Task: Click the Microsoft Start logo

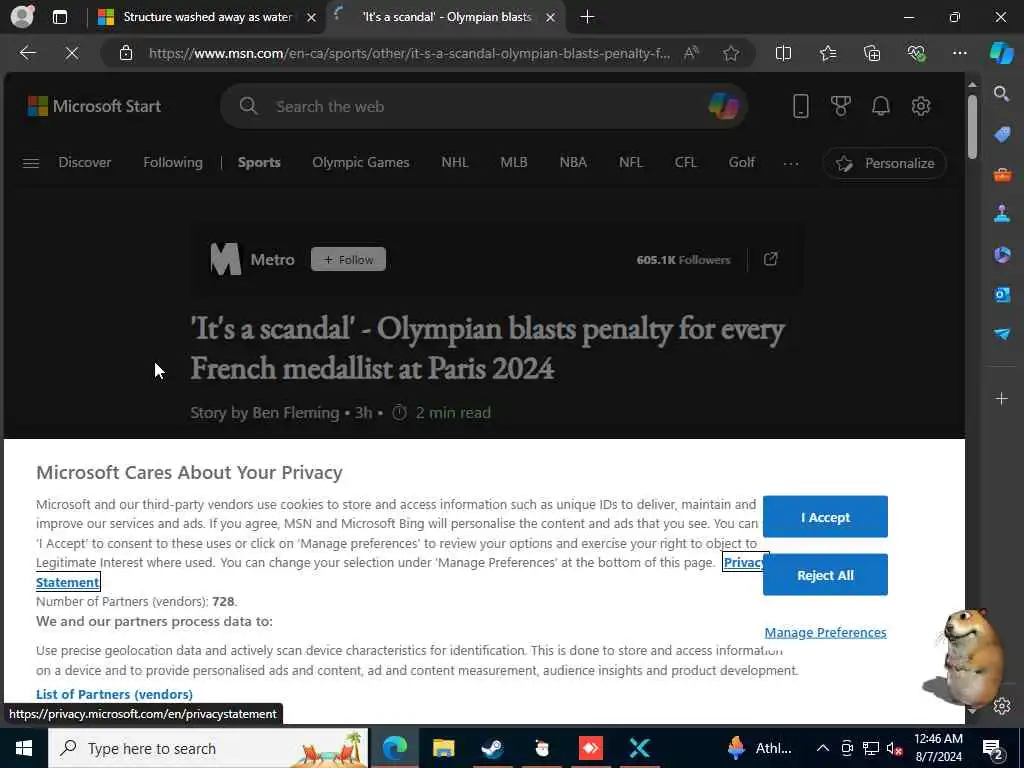Action: point(94,106)
